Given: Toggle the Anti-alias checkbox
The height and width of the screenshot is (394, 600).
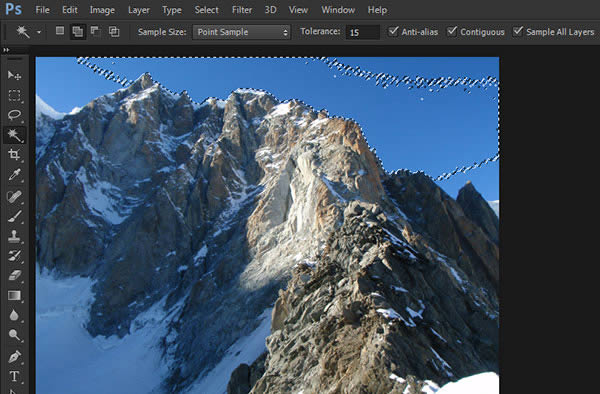Looking at the screenshot, I should [x=393, y=31].
